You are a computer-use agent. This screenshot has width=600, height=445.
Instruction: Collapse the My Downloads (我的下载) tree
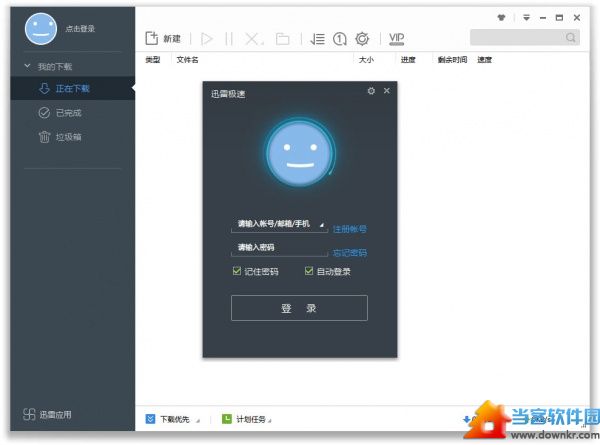[x=28, y=66]
